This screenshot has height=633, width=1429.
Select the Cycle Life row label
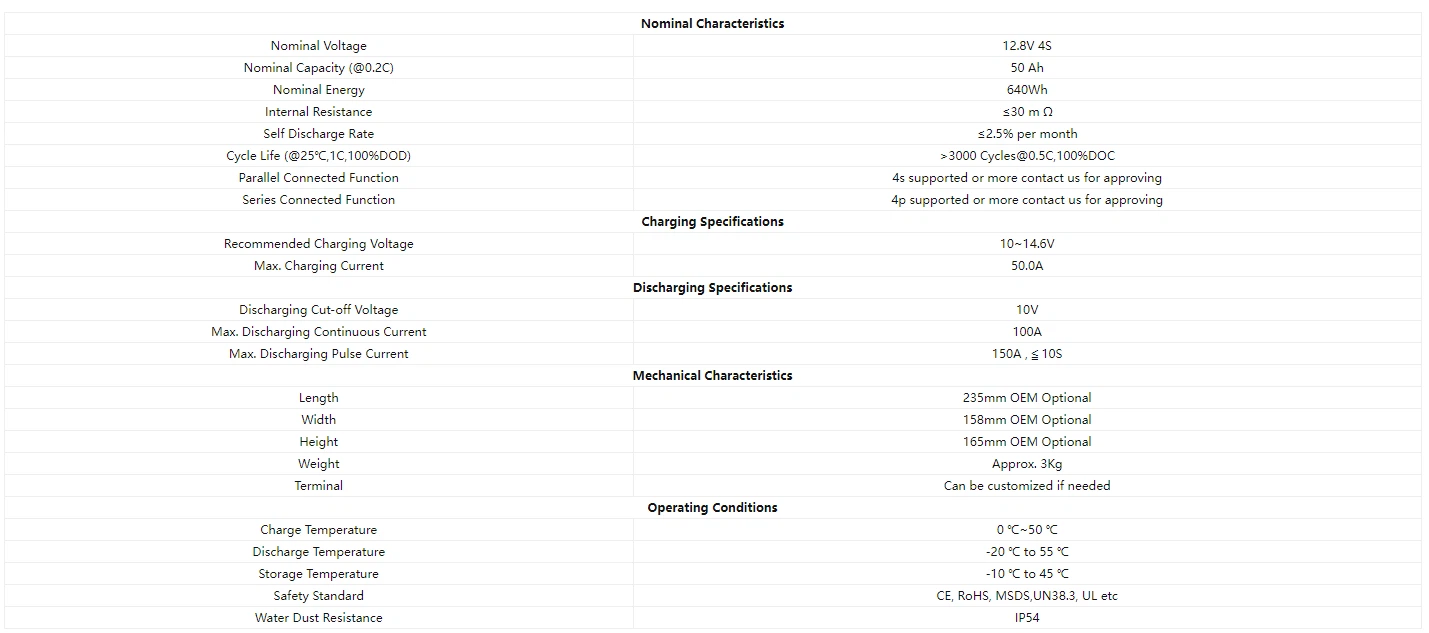coord(318,156)
